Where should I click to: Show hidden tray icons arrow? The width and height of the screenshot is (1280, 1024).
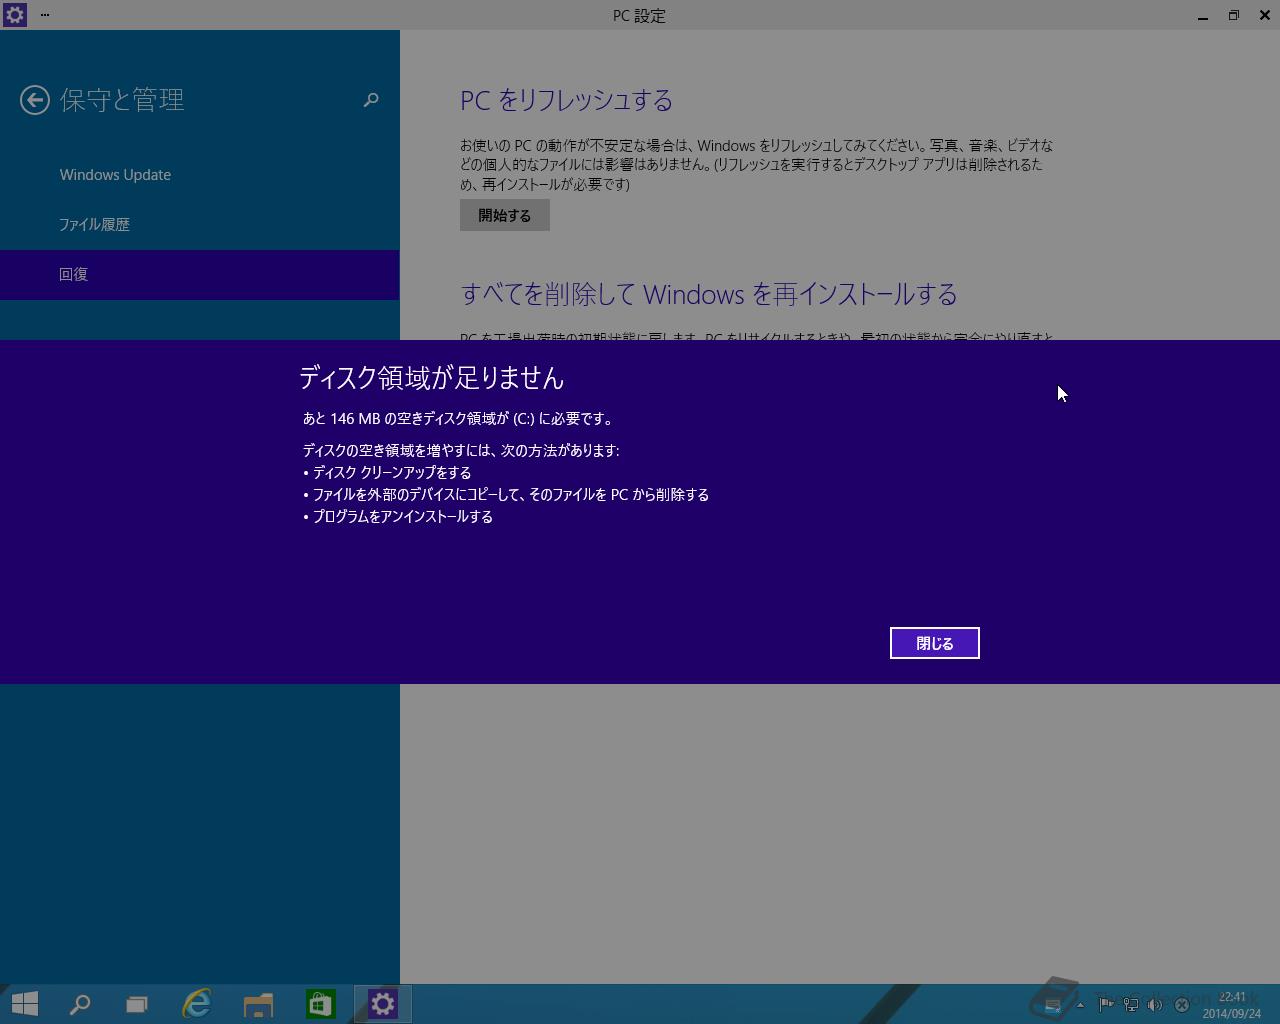pos(1080,1005)
